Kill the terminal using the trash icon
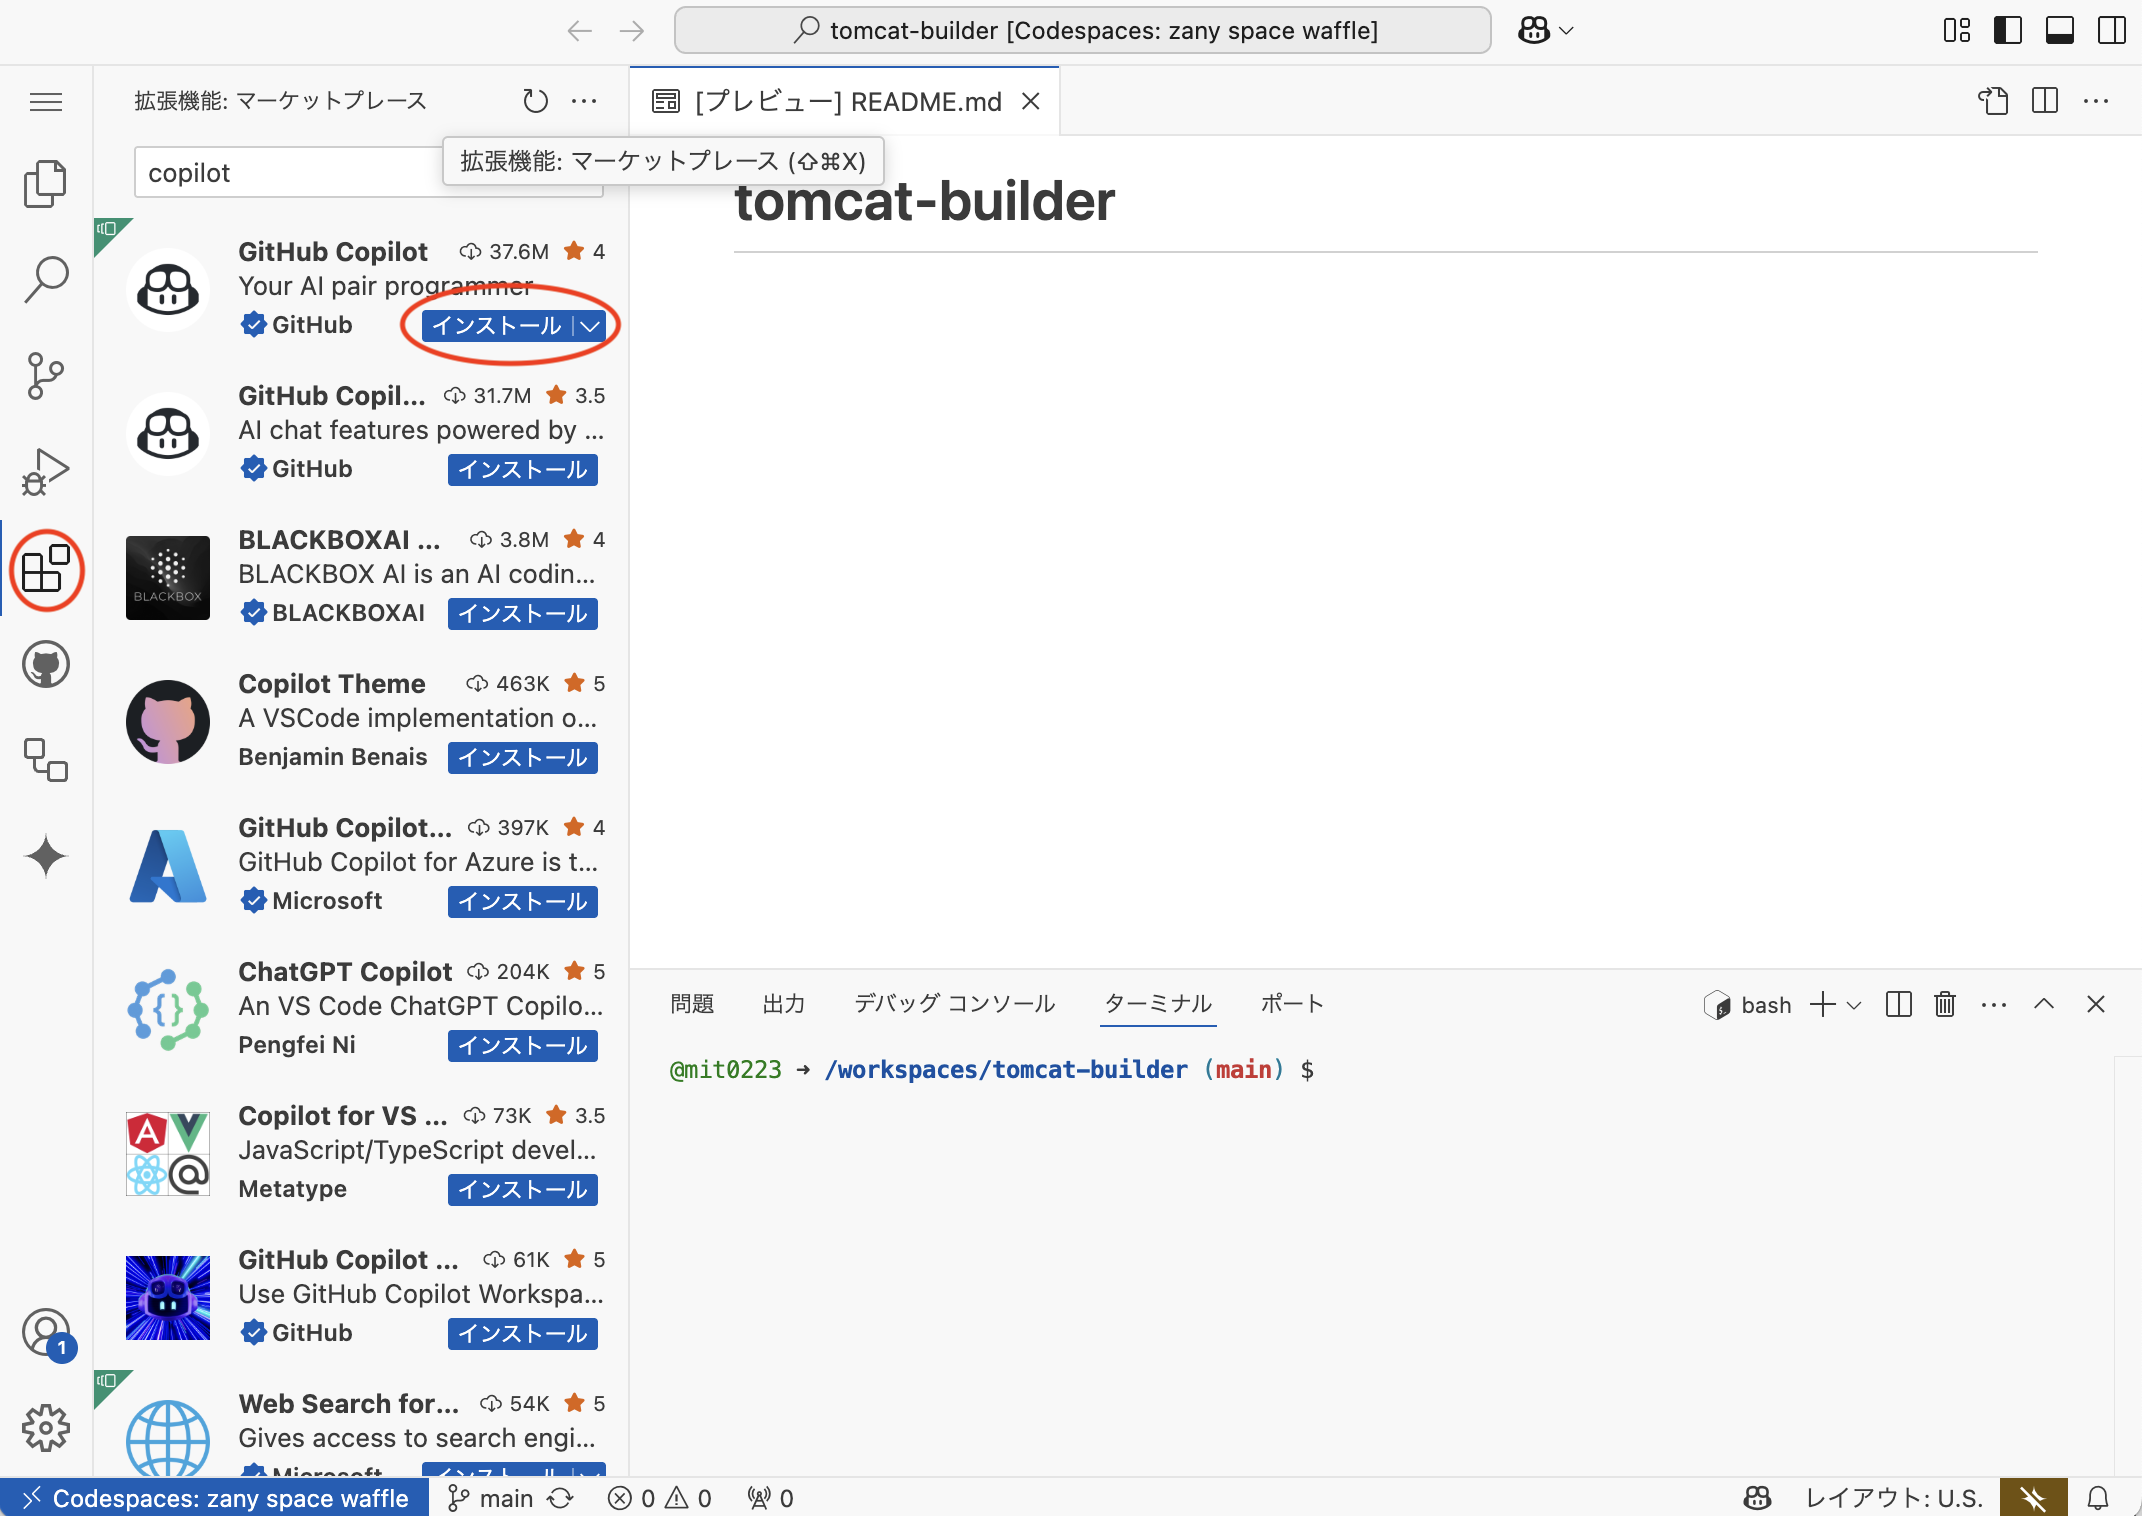 [1944, 1005]
